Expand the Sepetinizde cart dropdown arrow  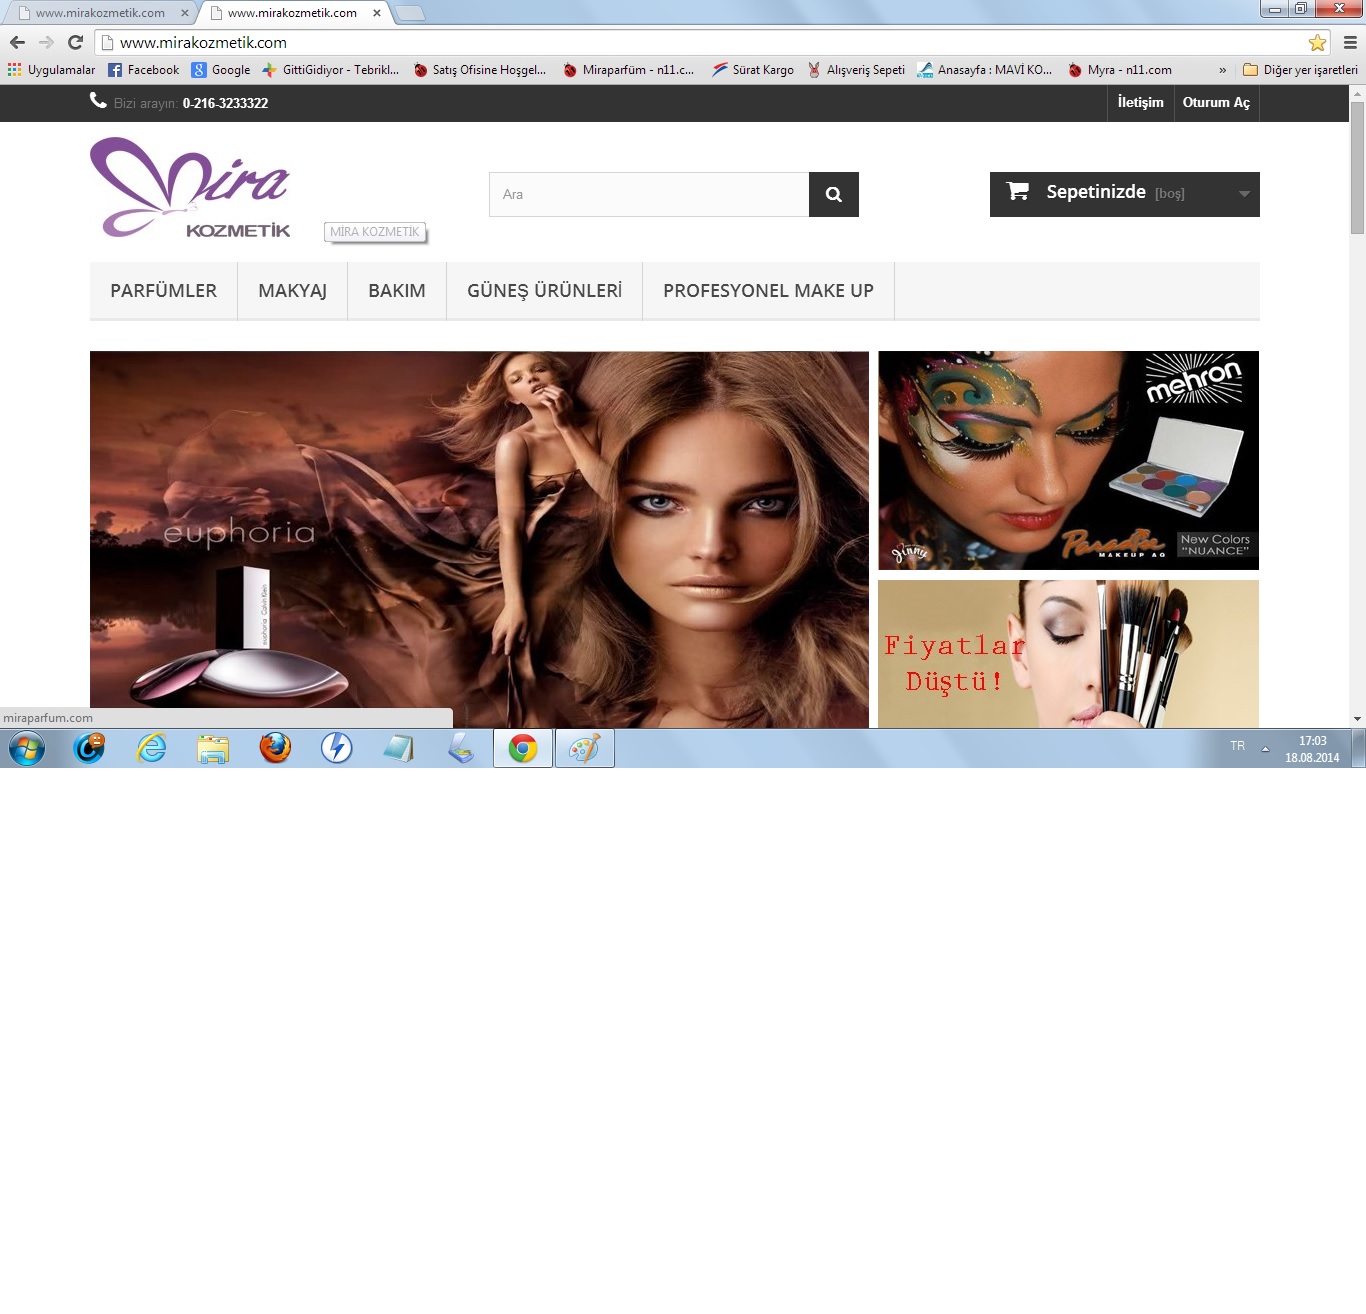click(x=1244, y=194)
